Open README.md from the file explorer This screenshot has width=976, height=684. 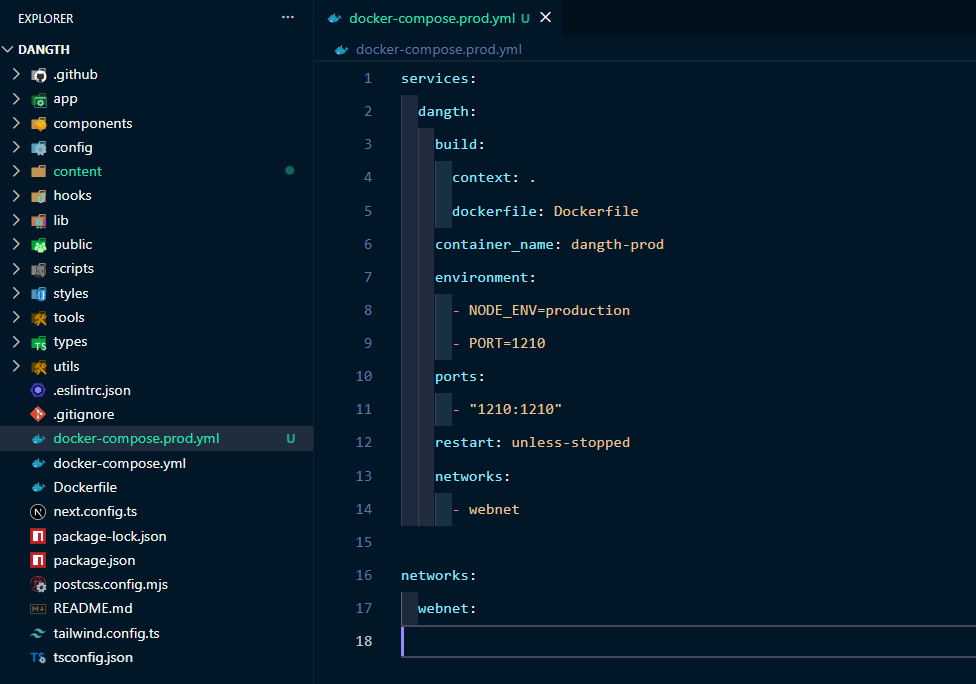pos(93,609)
